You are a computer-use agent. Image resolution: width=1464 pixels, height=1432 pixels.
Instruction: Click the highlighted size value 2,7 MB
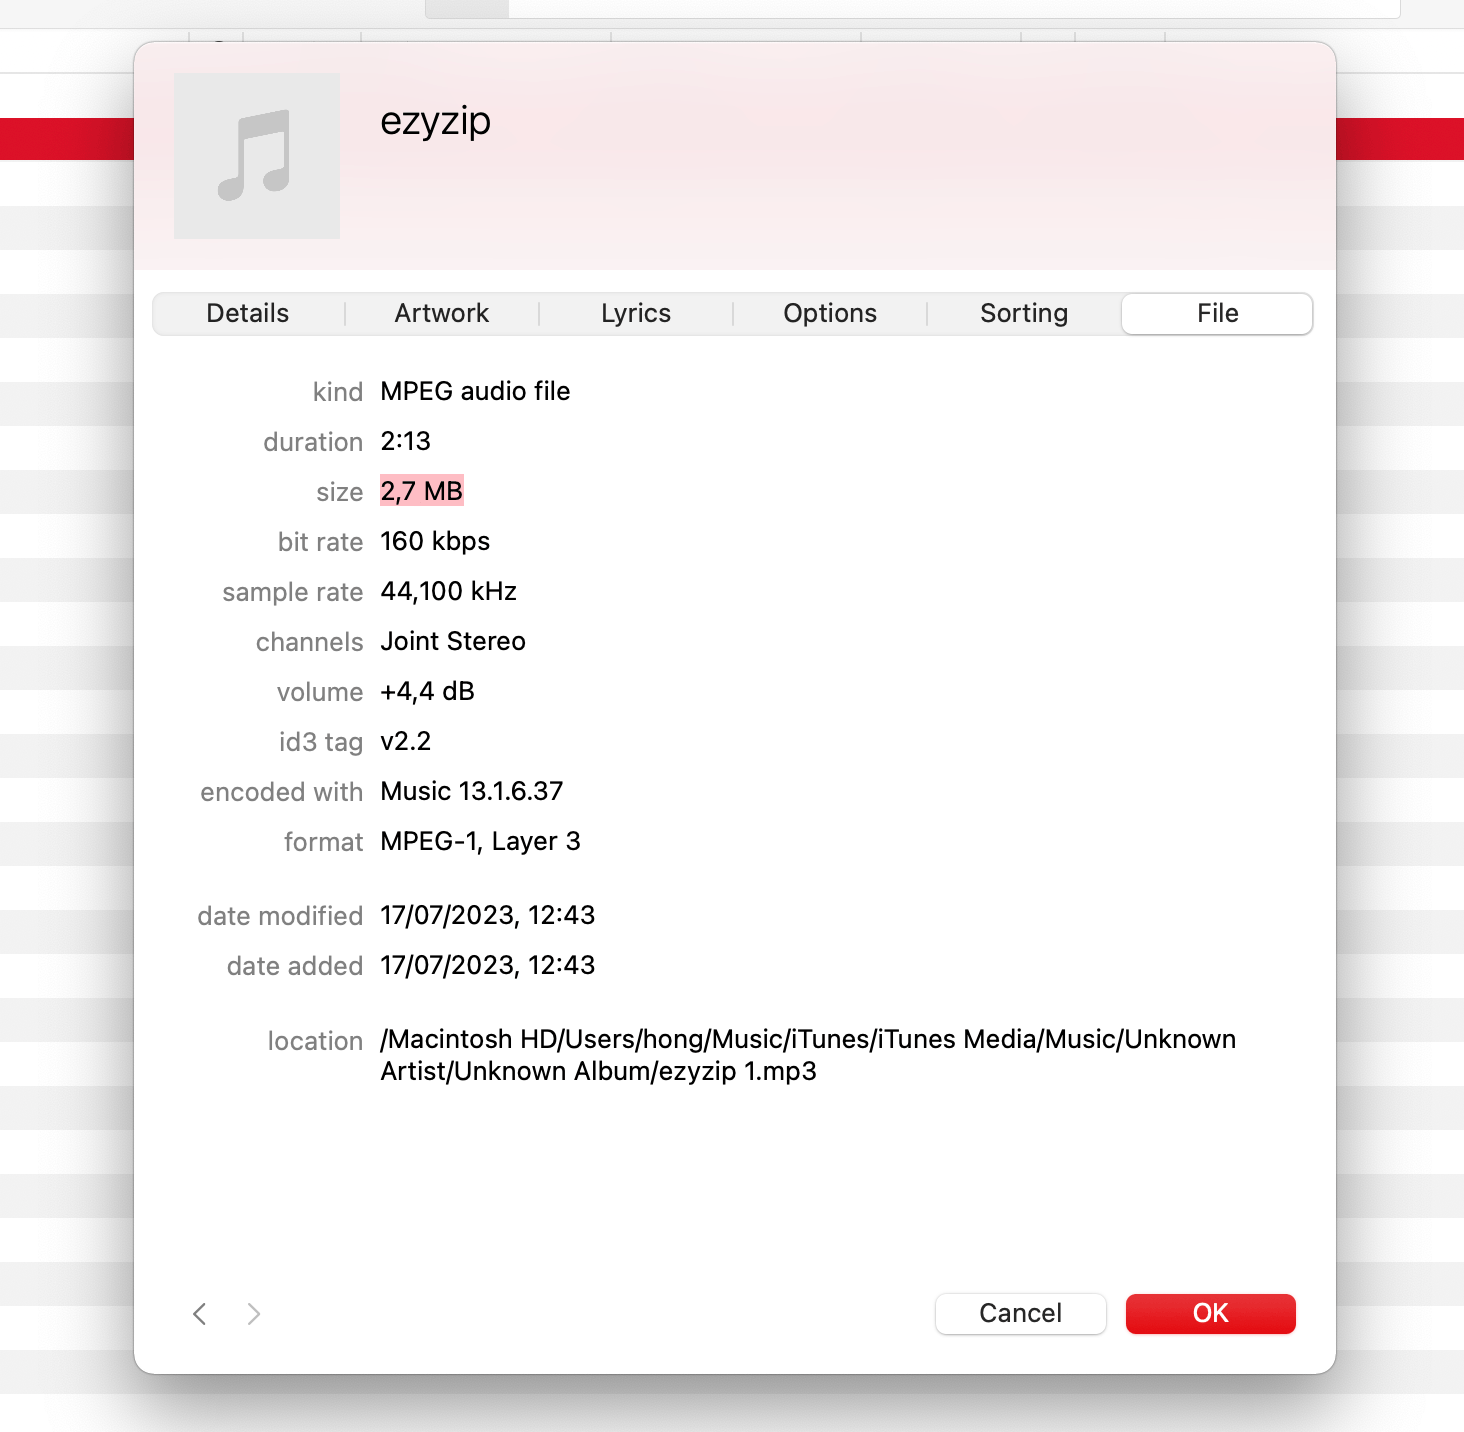[421, 490]
